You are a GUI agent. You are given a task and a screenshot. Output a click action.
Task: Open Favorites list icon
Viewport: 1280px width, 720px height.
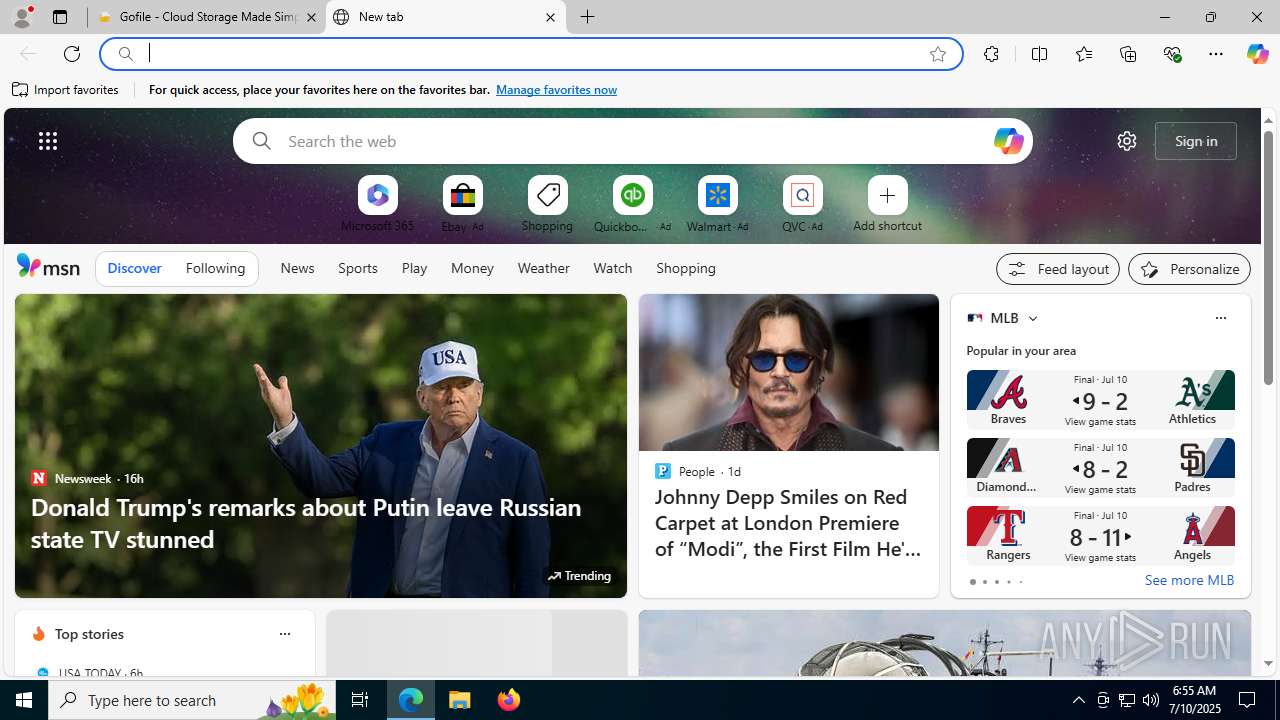(1084, 54)
